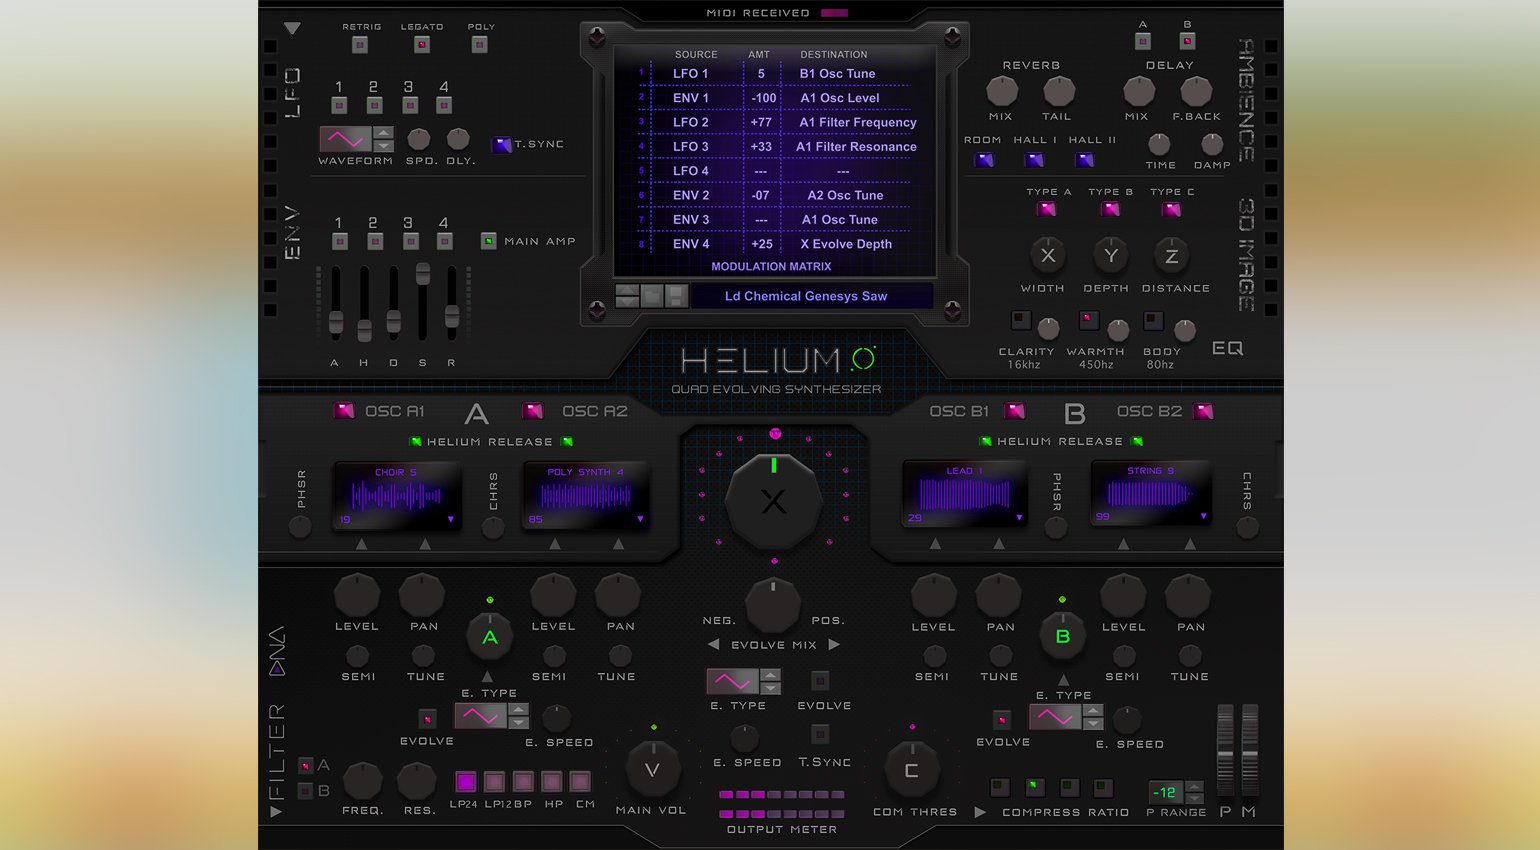Select A1 Filter Frequency destination
The image size is (1540, 850).
pos(858,122)
